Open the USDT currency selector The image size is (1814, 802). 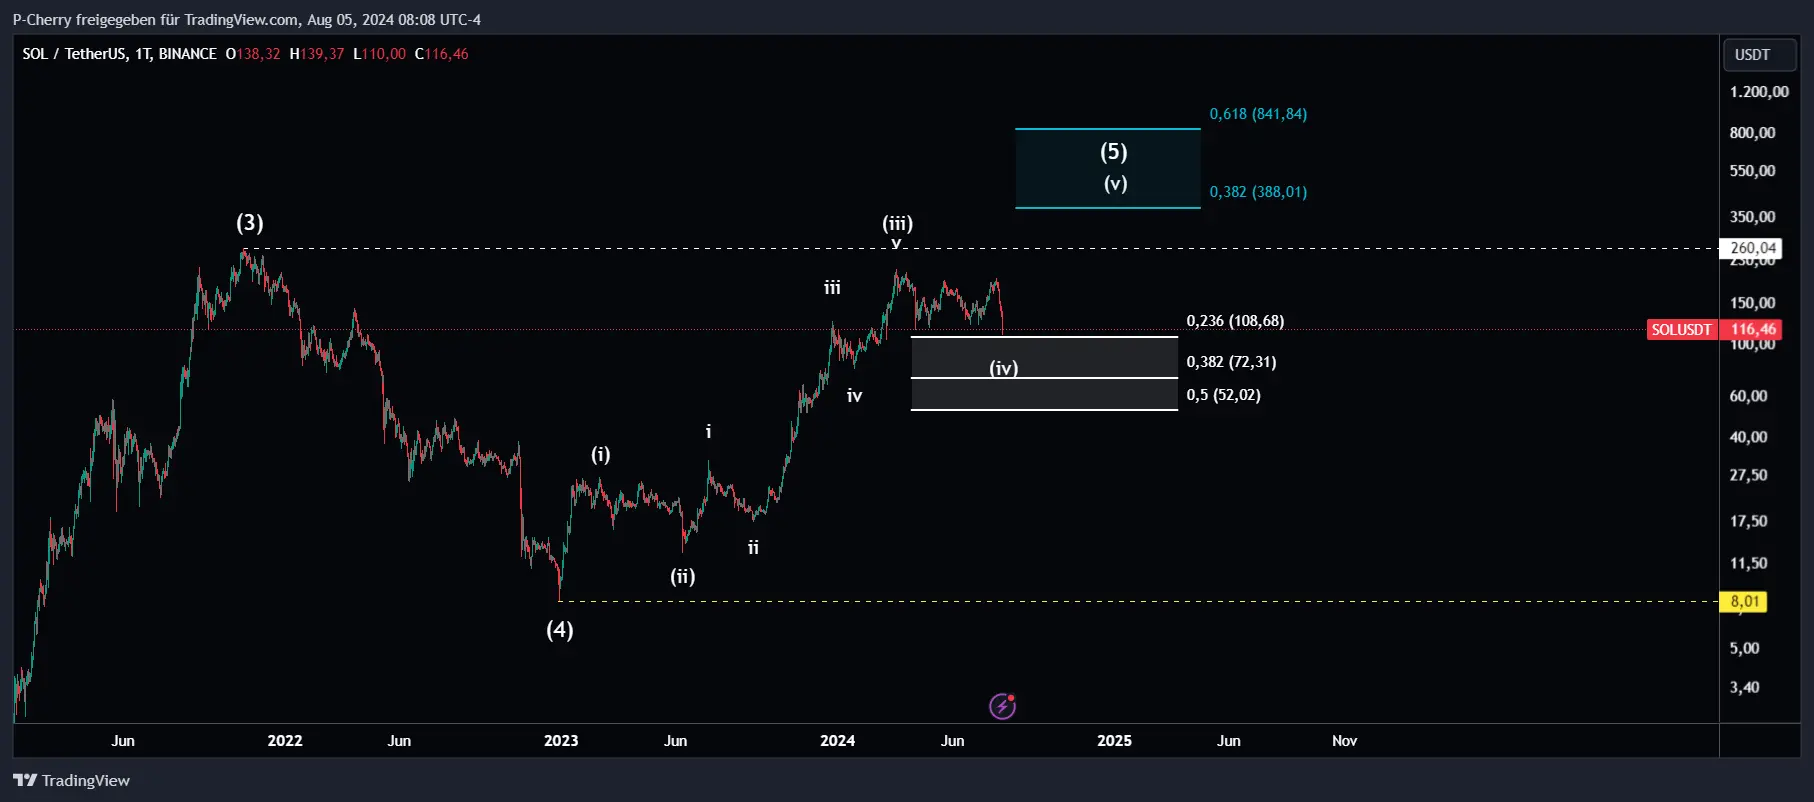pos(1760,55)
